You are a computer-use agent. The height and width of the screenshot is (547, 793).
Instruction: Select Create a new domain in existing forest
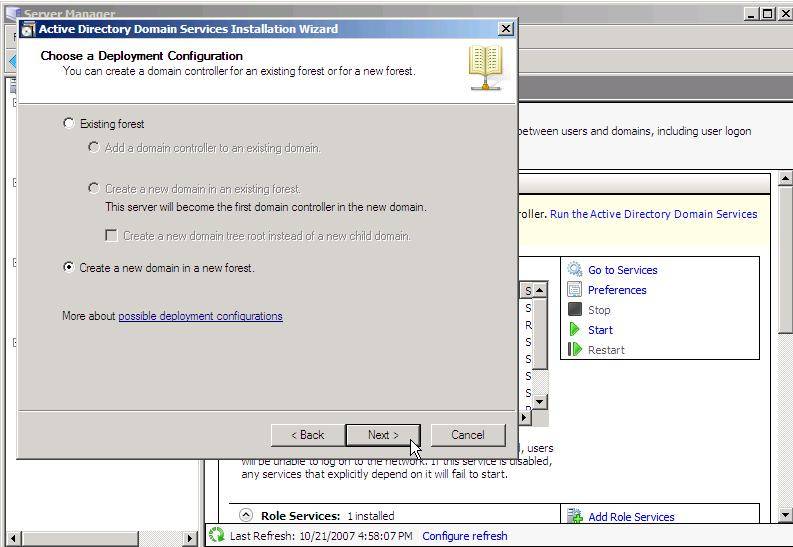[94, 189]
